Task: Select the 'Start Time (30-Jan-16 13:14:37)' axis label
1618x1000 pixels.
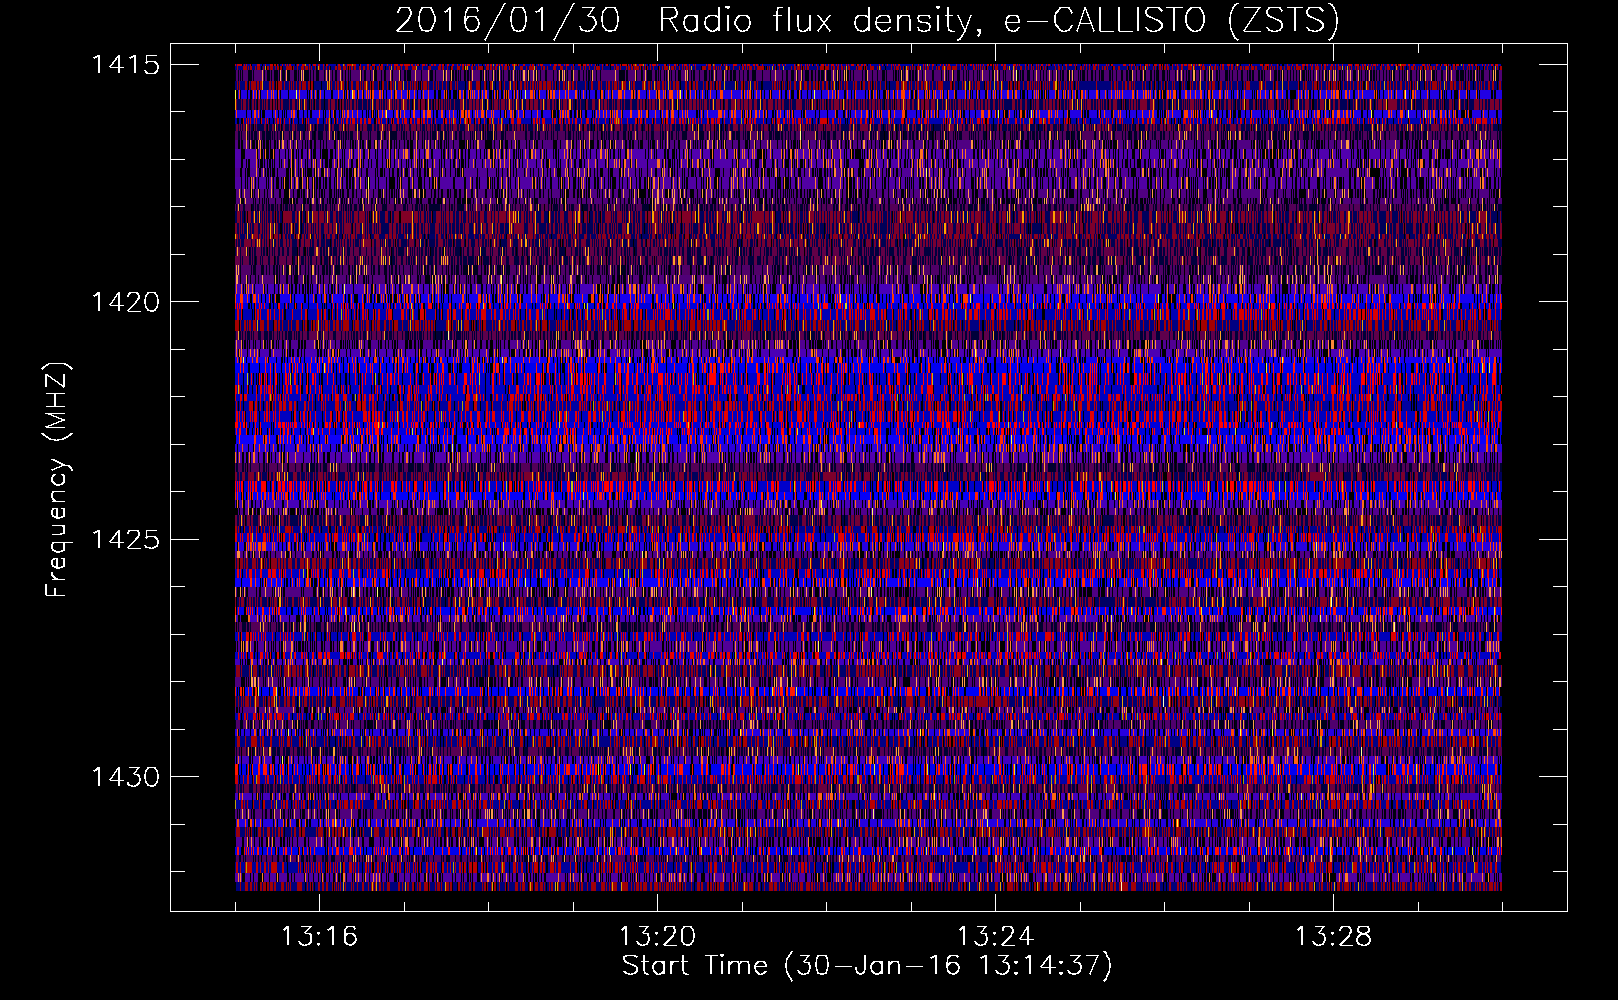Action: tap(867, 966)
